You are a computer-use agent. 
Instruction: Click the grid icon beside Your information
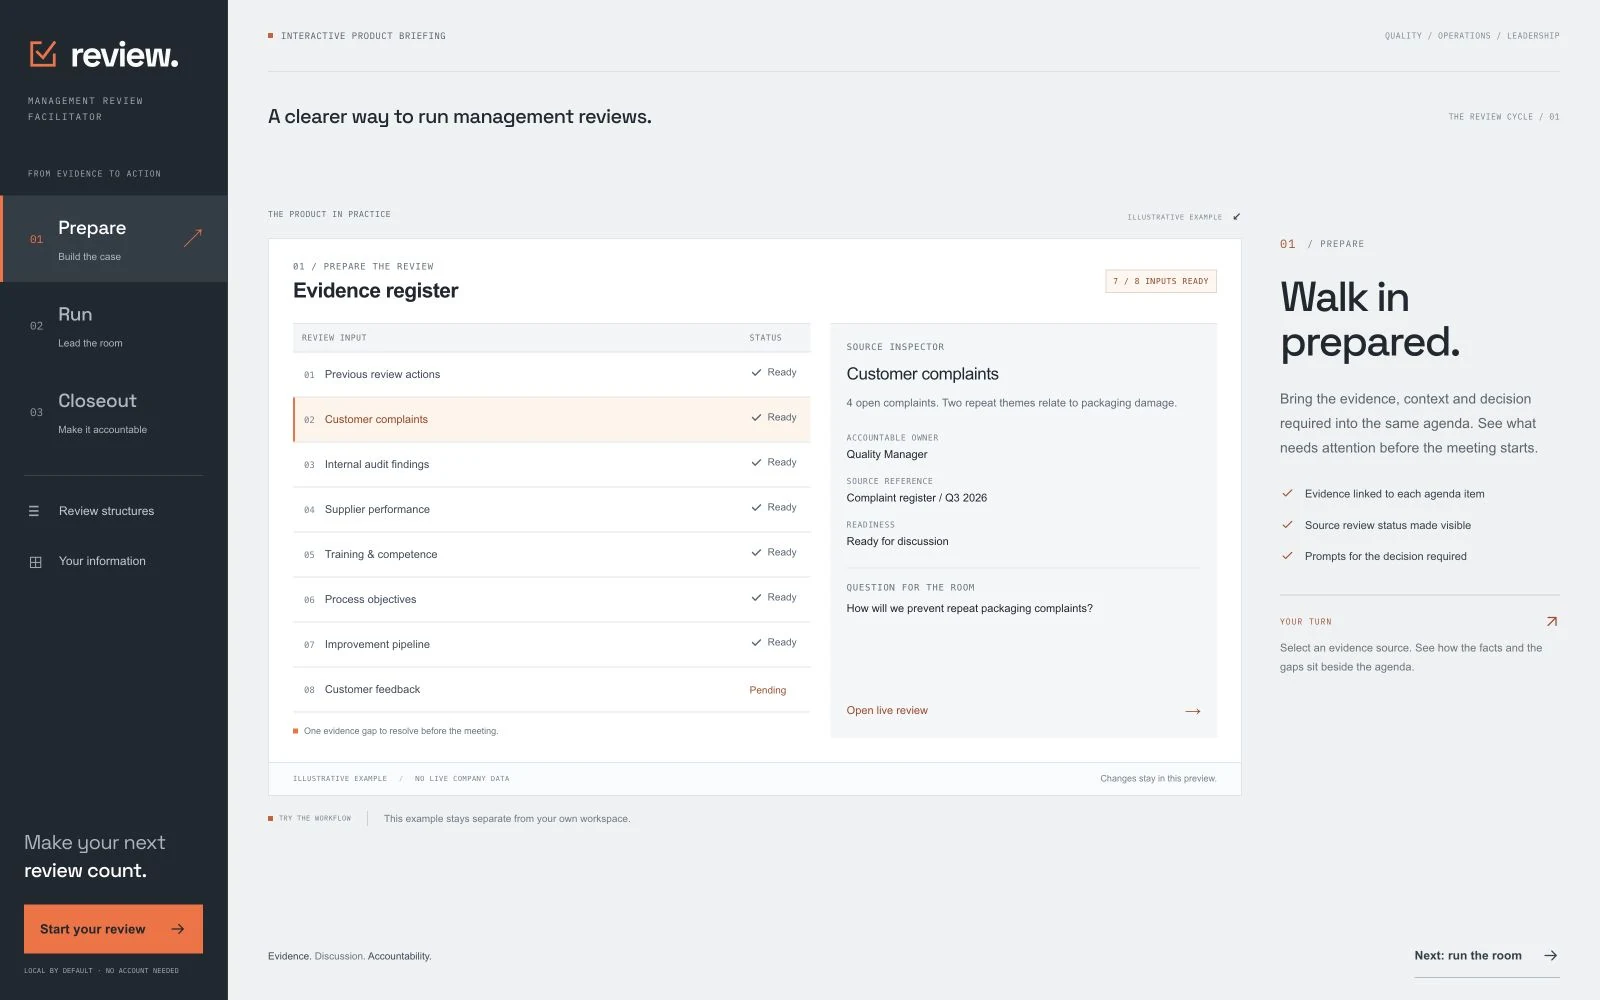pos(35,562)
